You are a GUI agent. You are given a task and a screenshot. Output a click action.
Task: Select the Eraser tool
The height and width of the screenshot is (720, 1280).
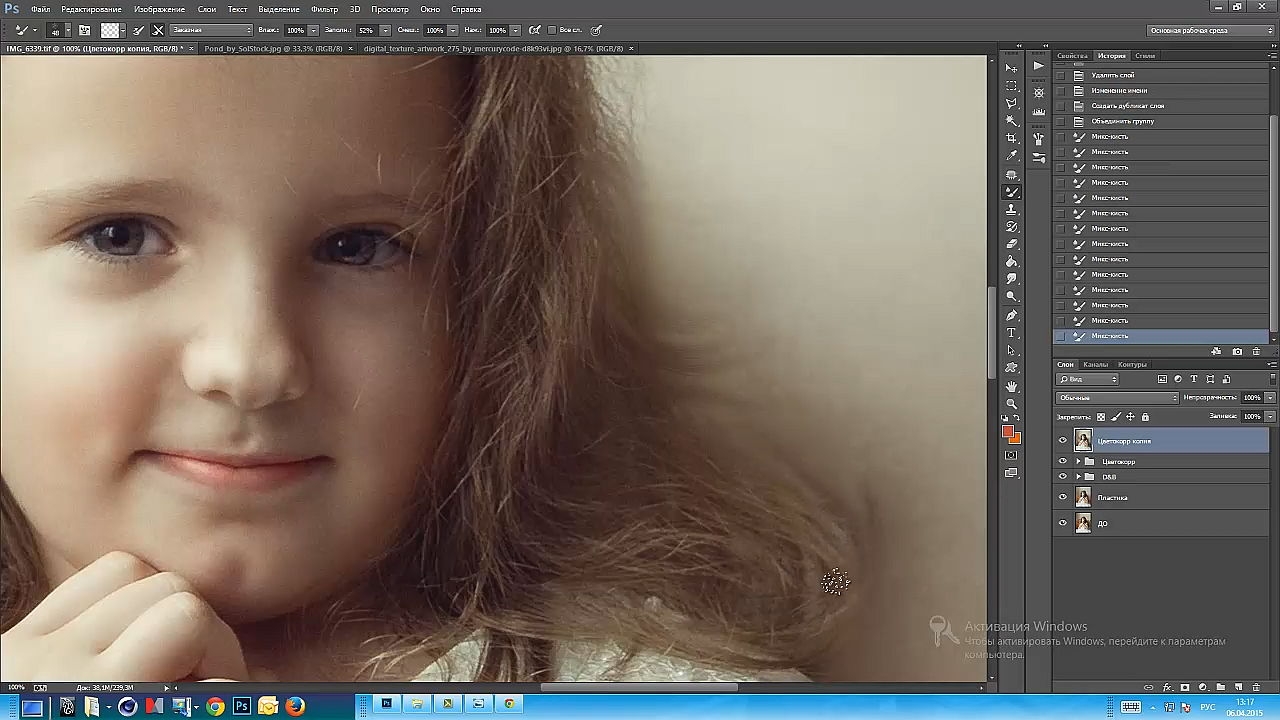[x=1012, y=244]
